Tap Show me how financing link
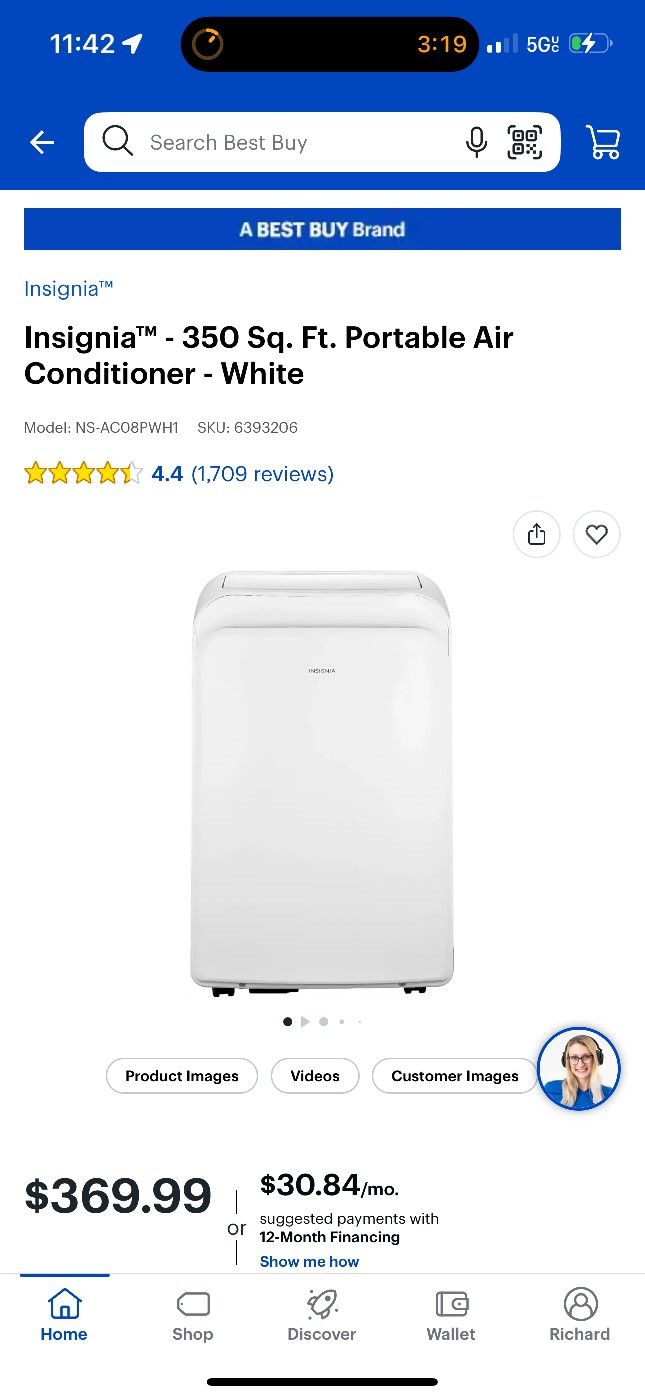Viewport: 645px width, 1398px height. [x=309, y=1262]
